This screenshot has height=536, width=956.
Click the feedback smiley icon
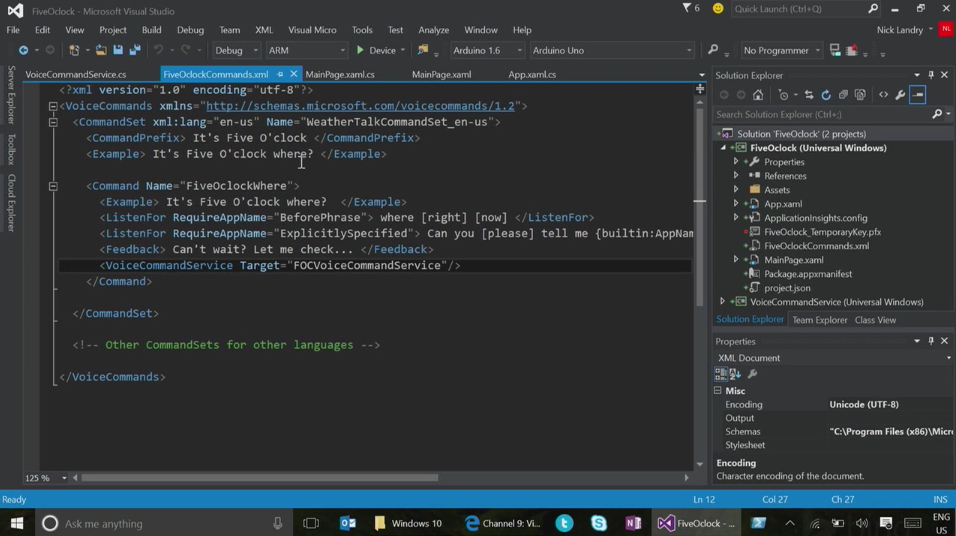coord(718,9)
